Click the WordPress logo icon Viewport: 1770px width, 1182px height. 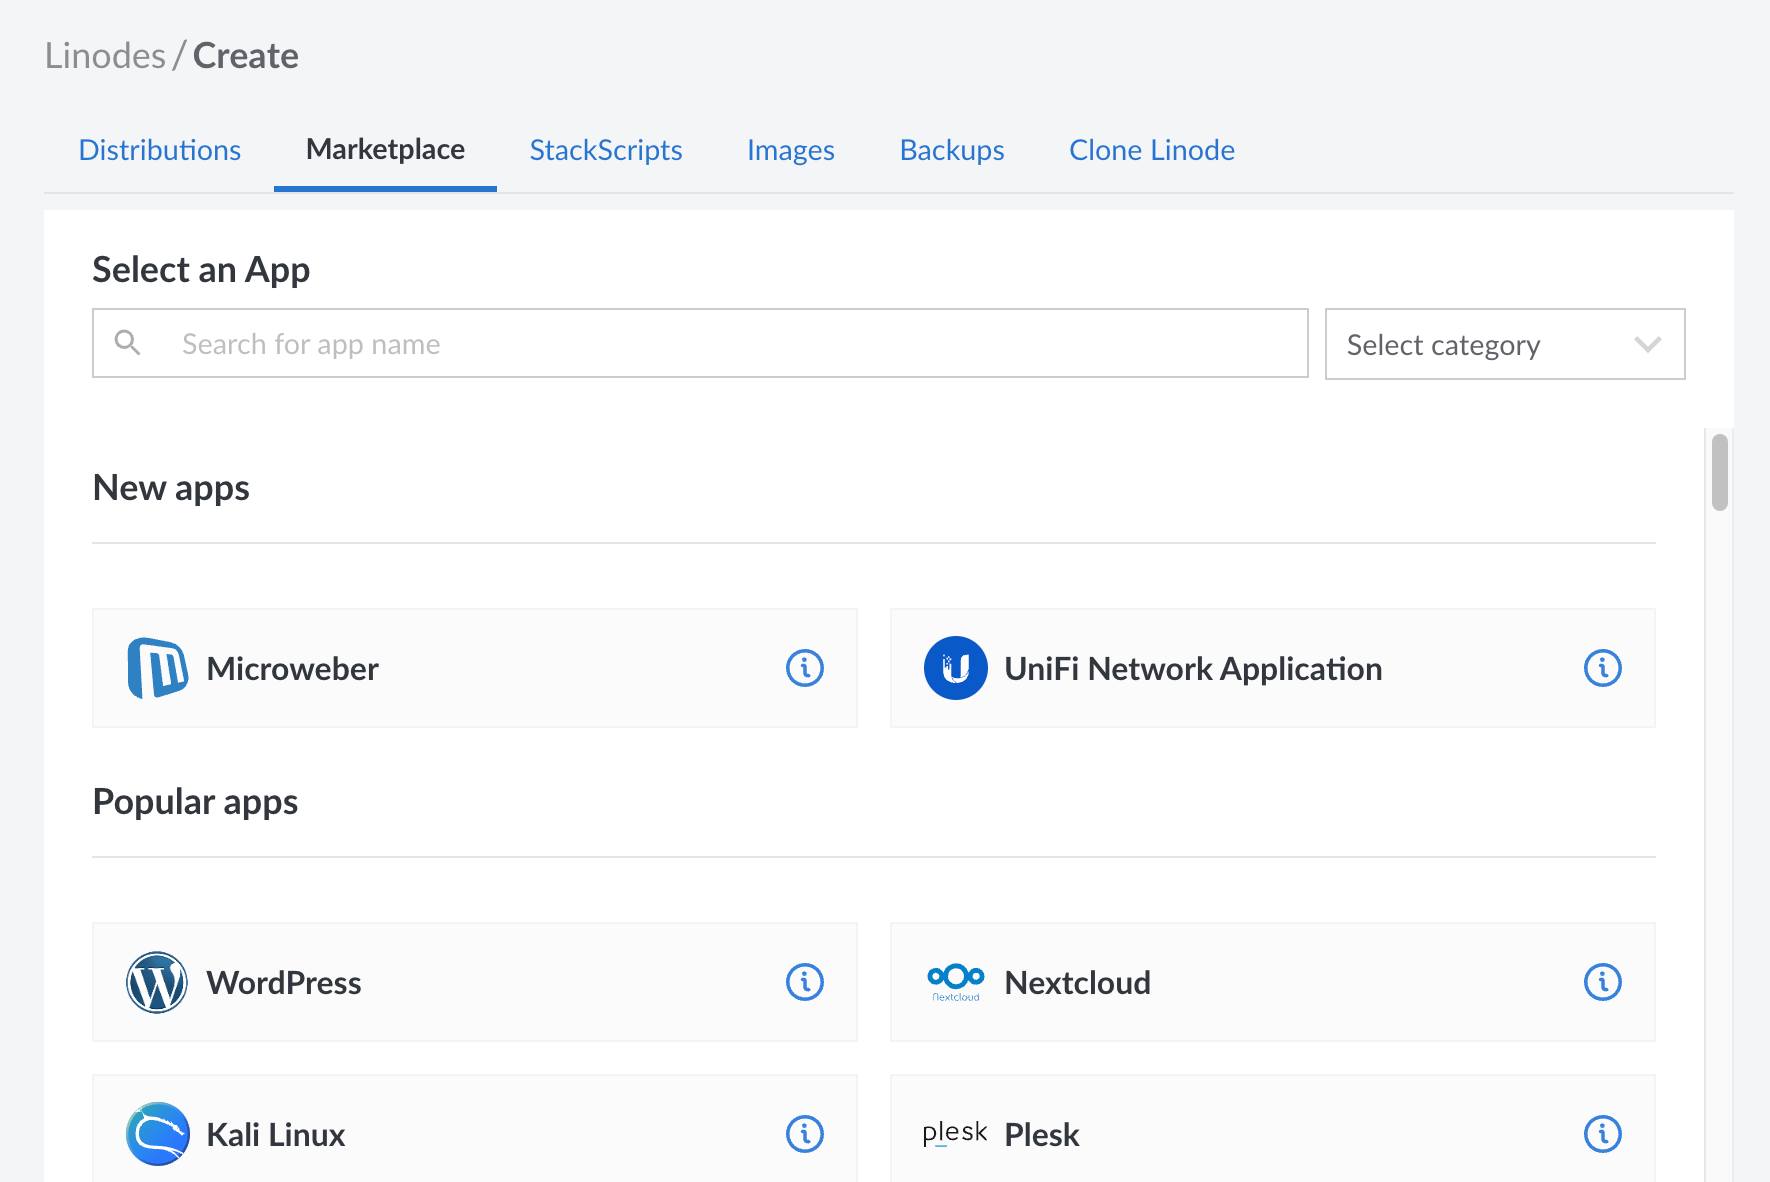(x=157, y=982)
